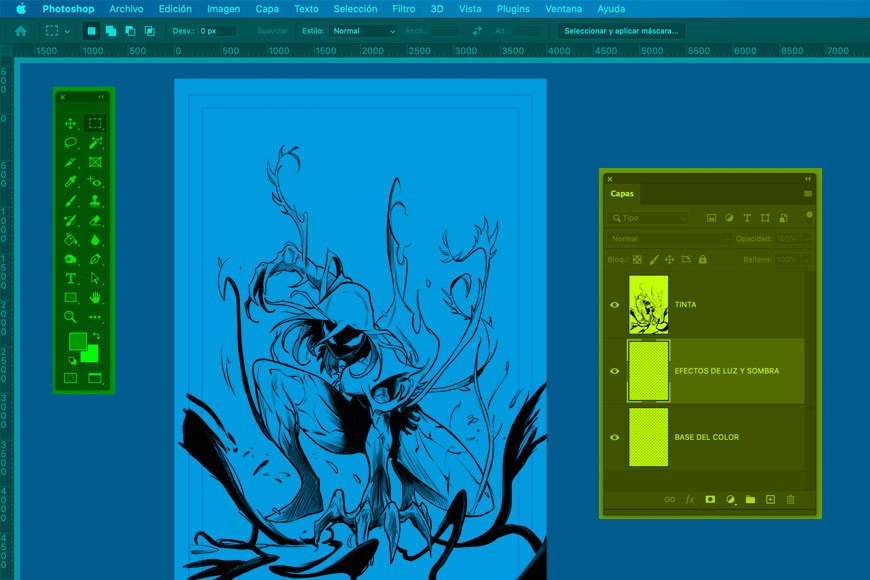Open the Capa menu
Image resolution: width=870 pixels, height=580 pixels.
[267, 9]
